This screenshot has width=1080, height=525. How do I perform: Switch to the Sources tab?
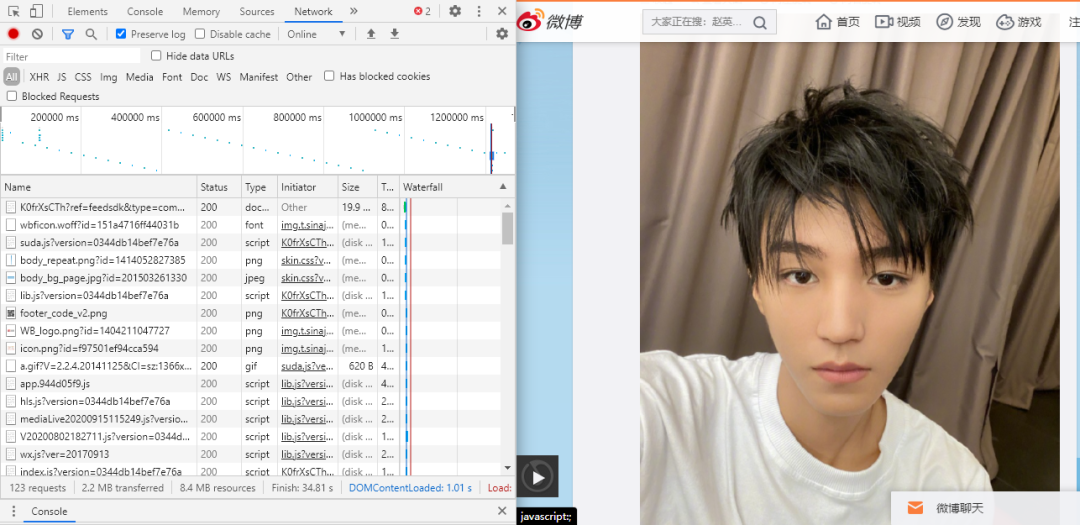[x=256, y=11]
